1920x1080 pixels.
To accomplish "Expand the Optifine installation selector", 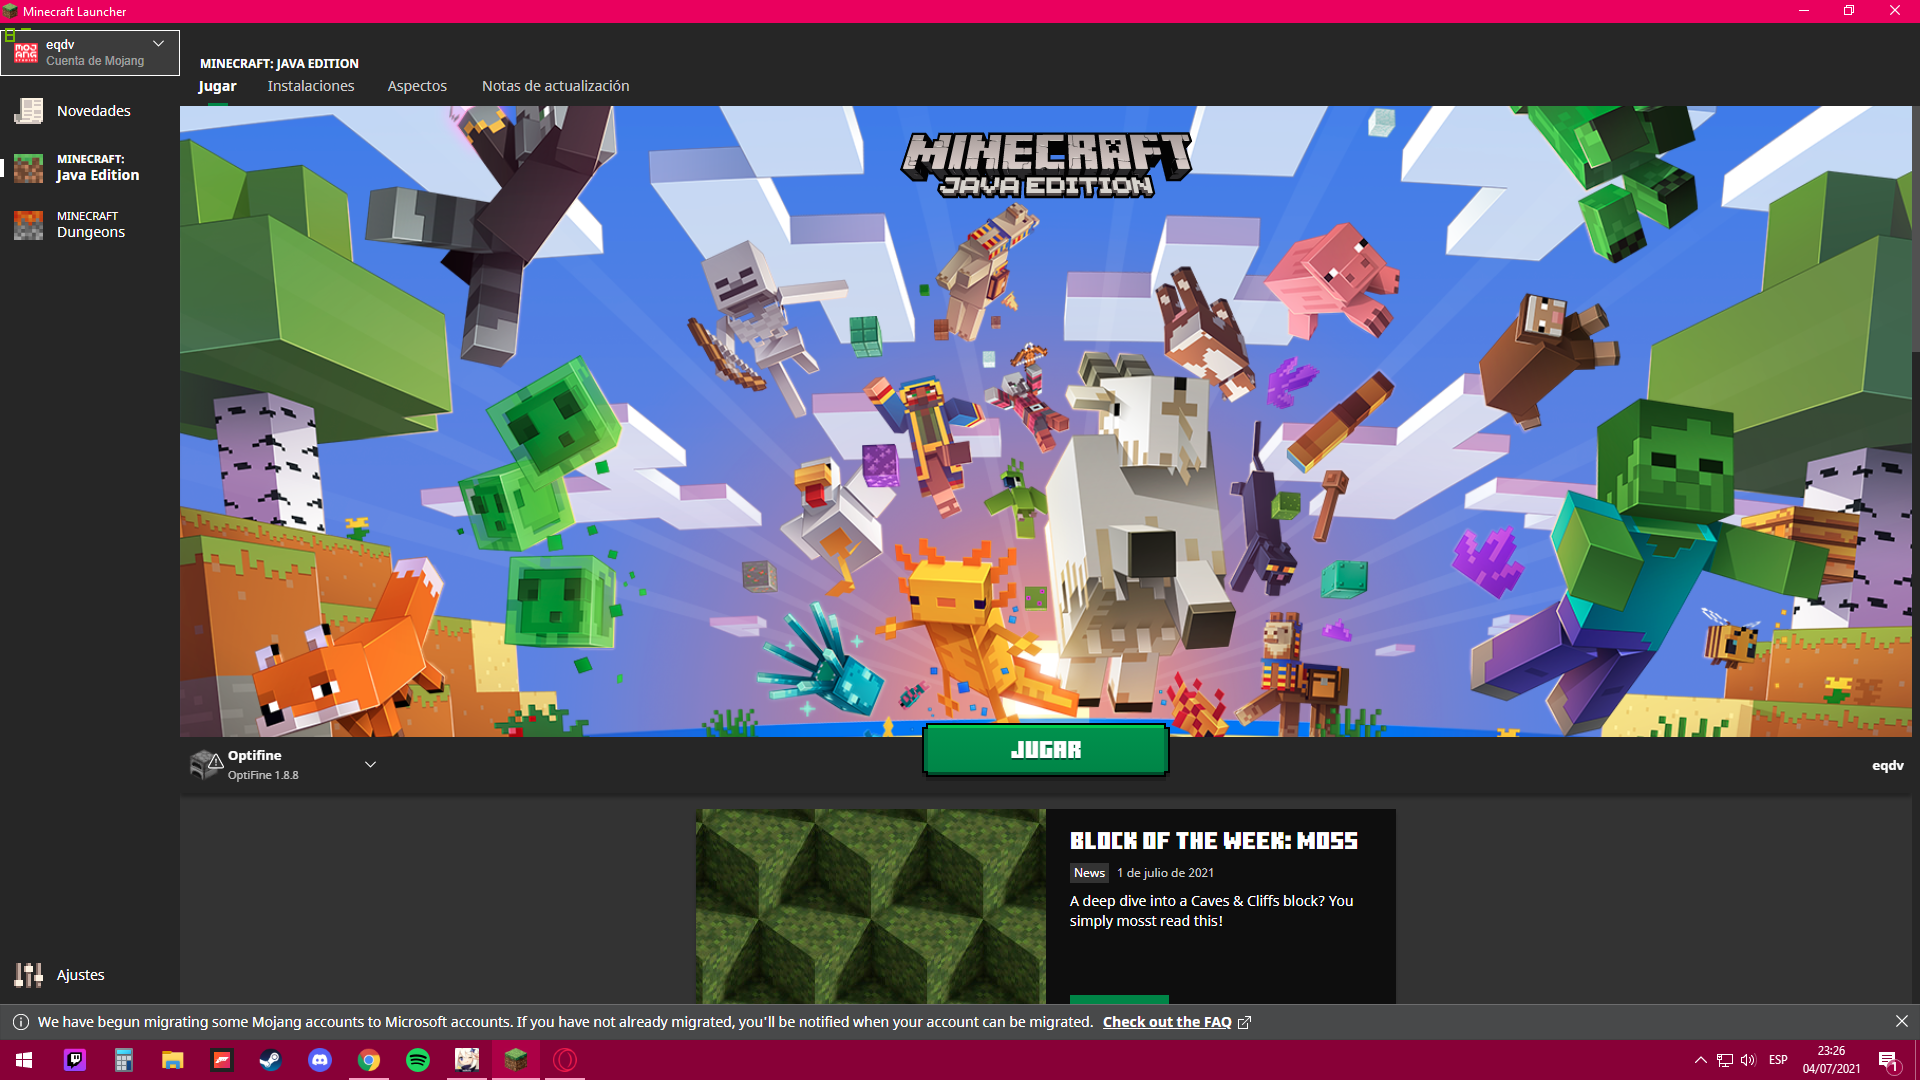I will [370, 765].
